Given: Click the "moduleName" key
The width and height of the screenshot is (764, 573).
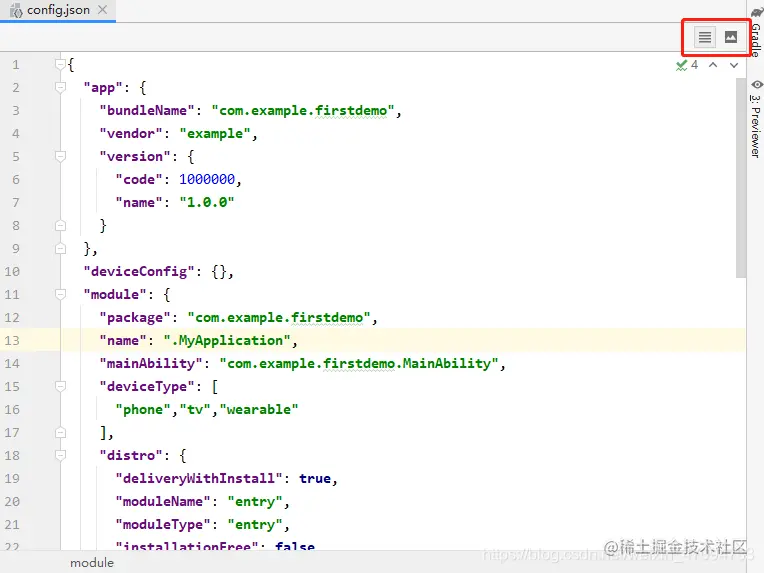Looking at the screenshot, I should click(163, 501).
